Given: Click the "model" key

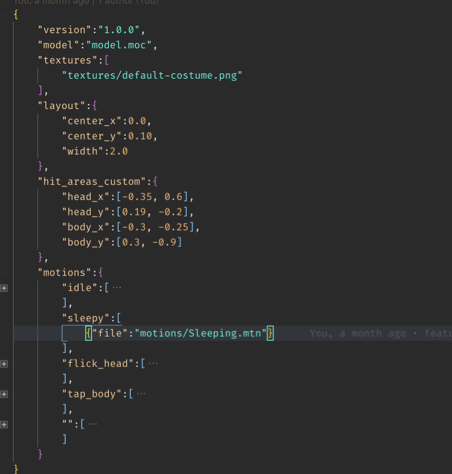Looking at the screenshot, I should pyautogui.click(x=59, y=45).
